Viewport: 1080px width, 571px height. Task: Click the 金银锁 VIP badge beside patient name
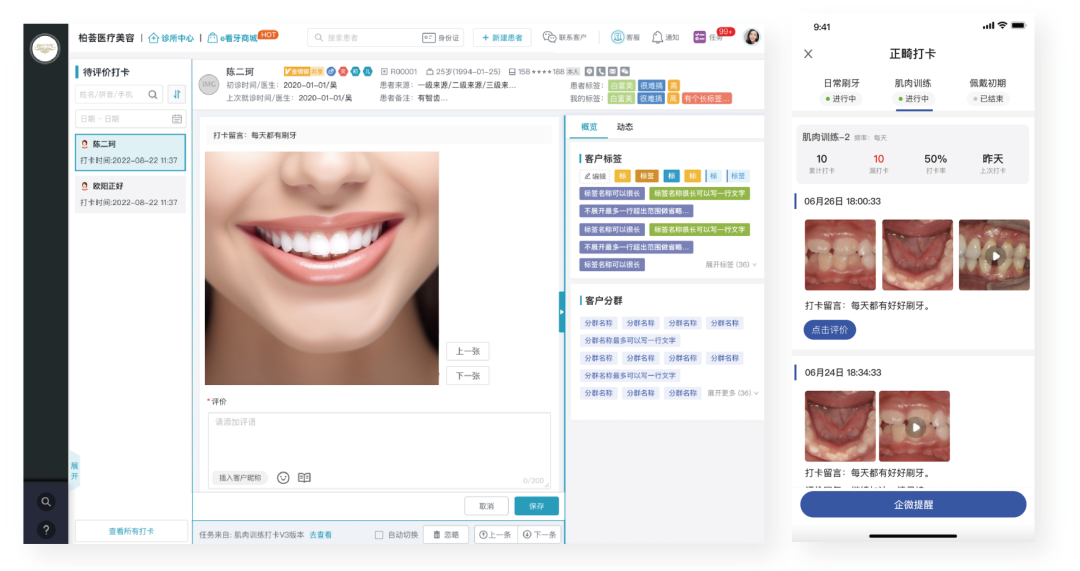coord(303,72)
